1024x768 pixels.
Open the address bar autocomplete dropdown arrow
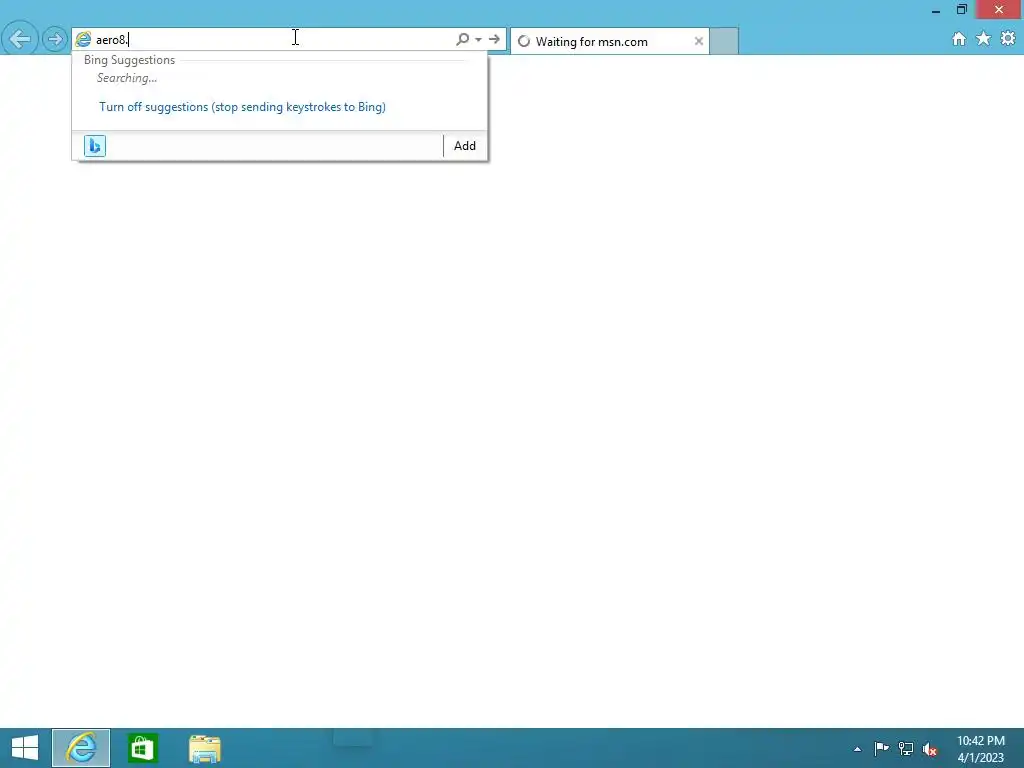pyautogui.click(x=479, y=39)
